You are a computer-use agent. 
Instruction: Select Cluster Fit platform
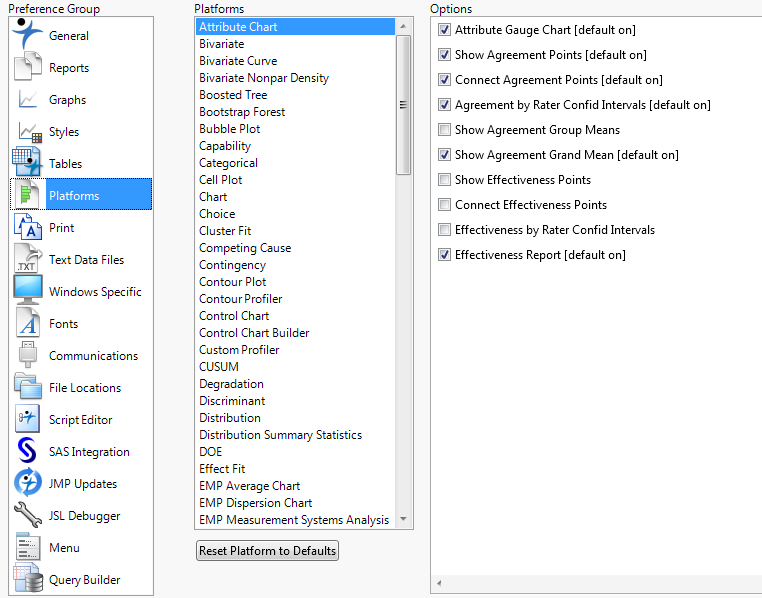coord(295,231)
